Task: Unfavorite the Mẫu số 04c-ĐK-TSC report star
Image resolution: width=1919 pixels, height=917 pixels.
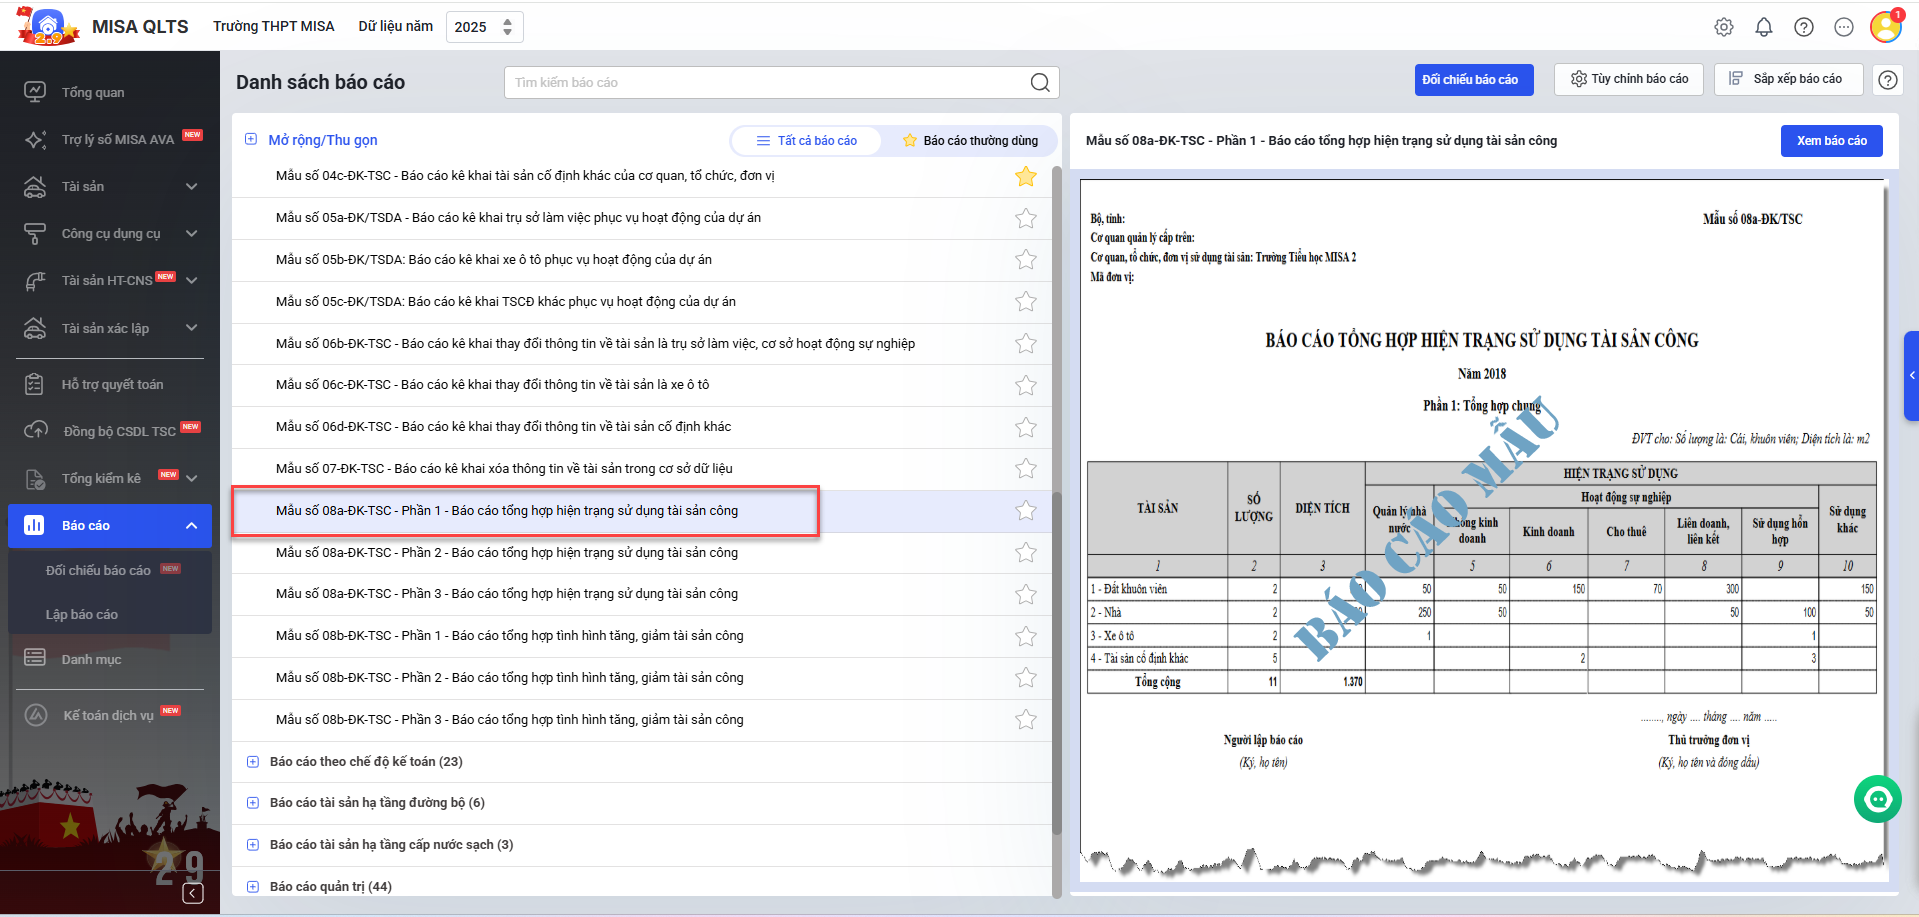Action: click(1025, 177)
